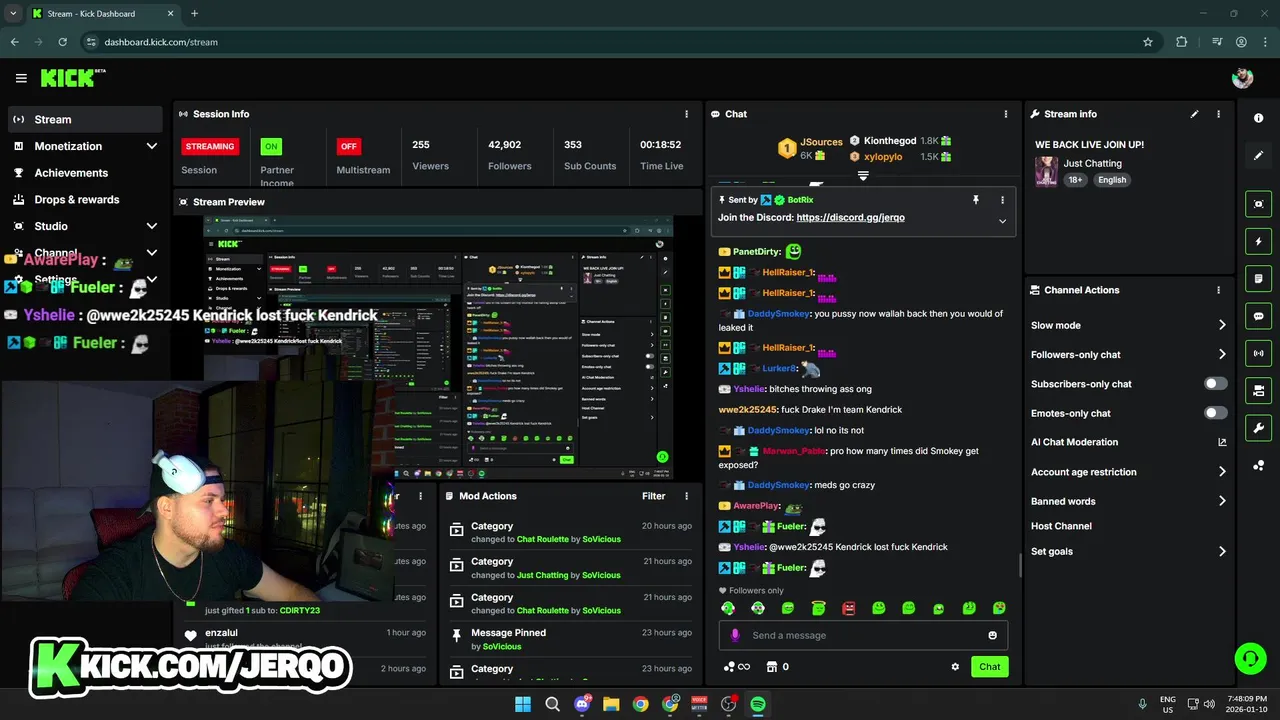
Task: Select Stream in sidebar
Action: coord(85,119)
